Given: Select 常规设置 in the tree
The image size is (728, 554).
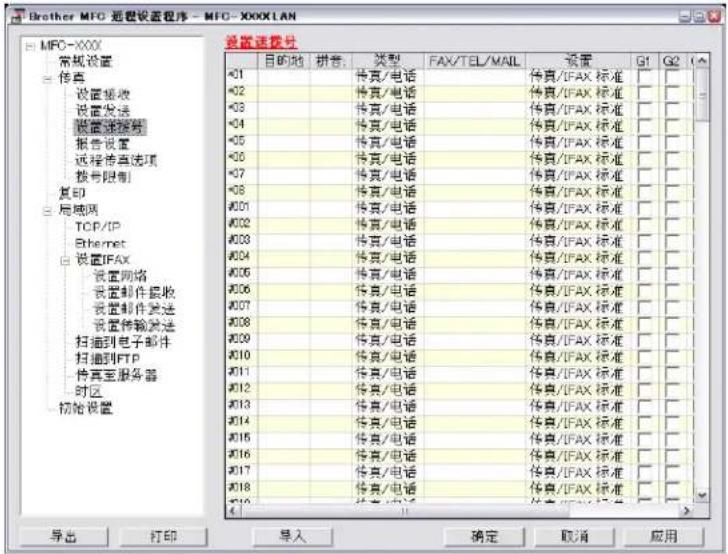Looking at the screenshot, I should coord(85,62).
